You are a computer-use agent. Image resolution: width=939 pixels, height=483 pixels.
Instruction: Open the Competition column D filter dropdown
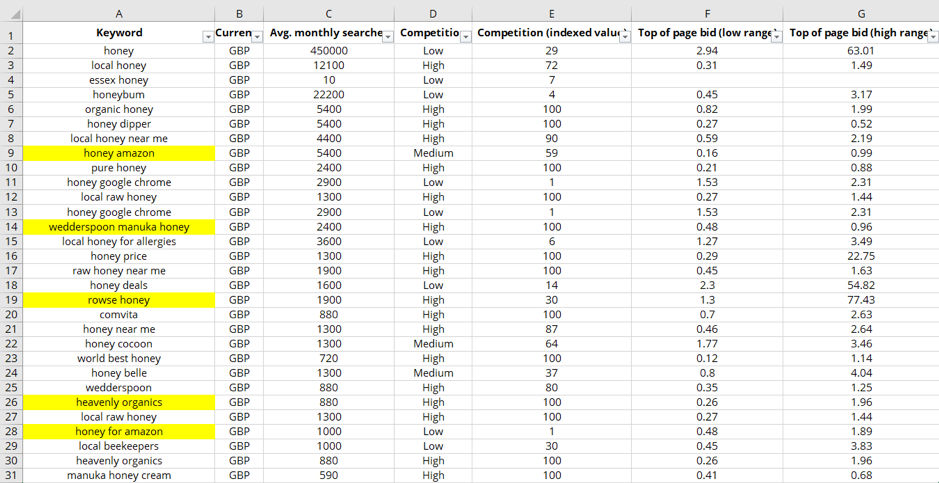pos(466,37)
